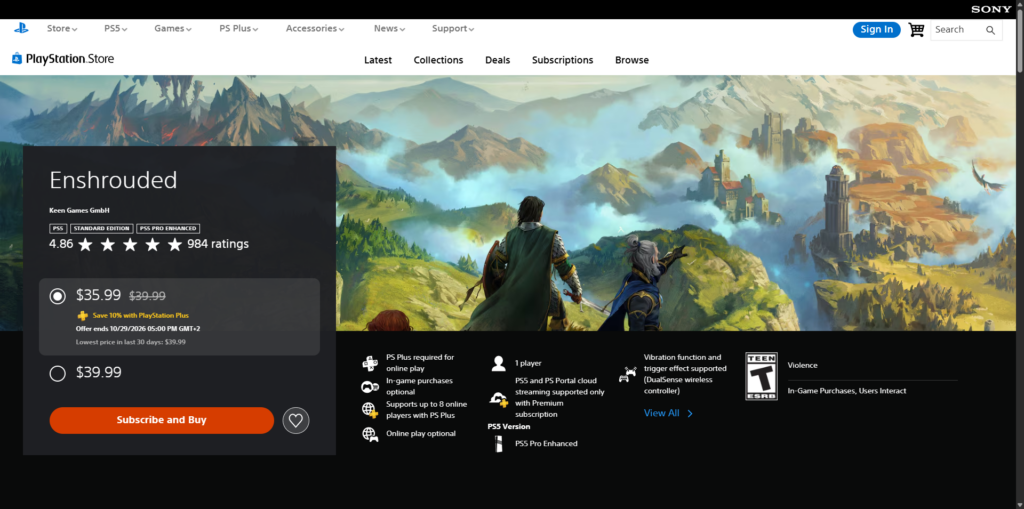Click the 1 player person icon
This screenshot has width=1024, height=509.
(499, 363)
